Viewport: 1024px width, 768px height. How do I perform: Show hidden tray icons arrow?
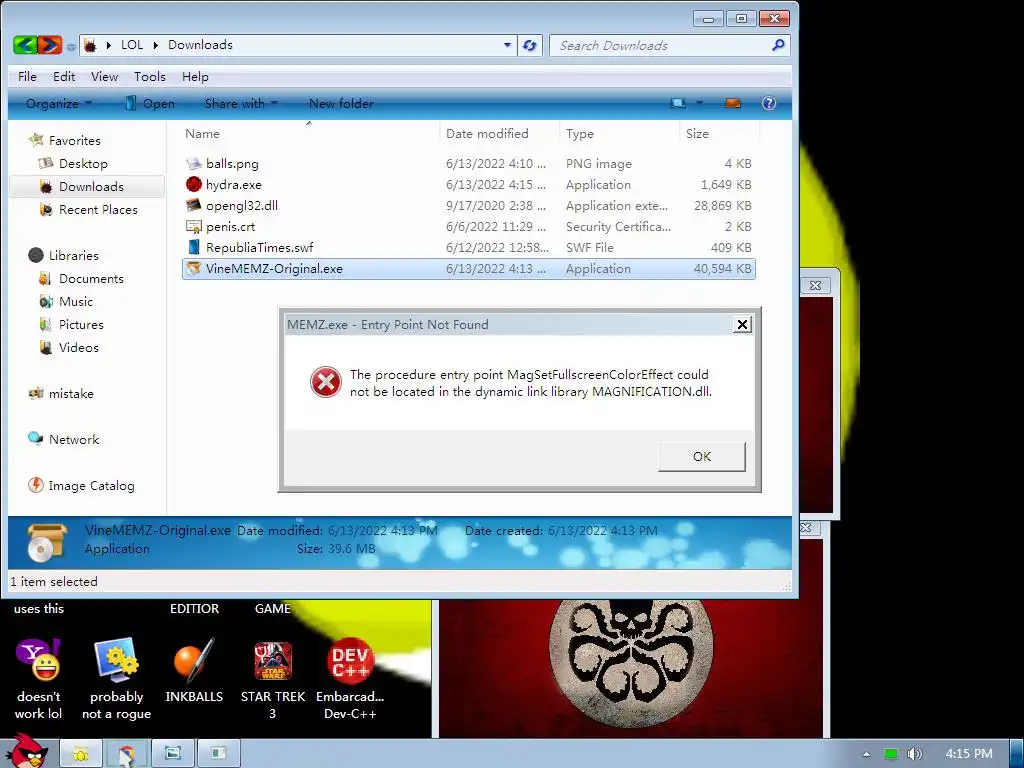(x=866, y=754)
